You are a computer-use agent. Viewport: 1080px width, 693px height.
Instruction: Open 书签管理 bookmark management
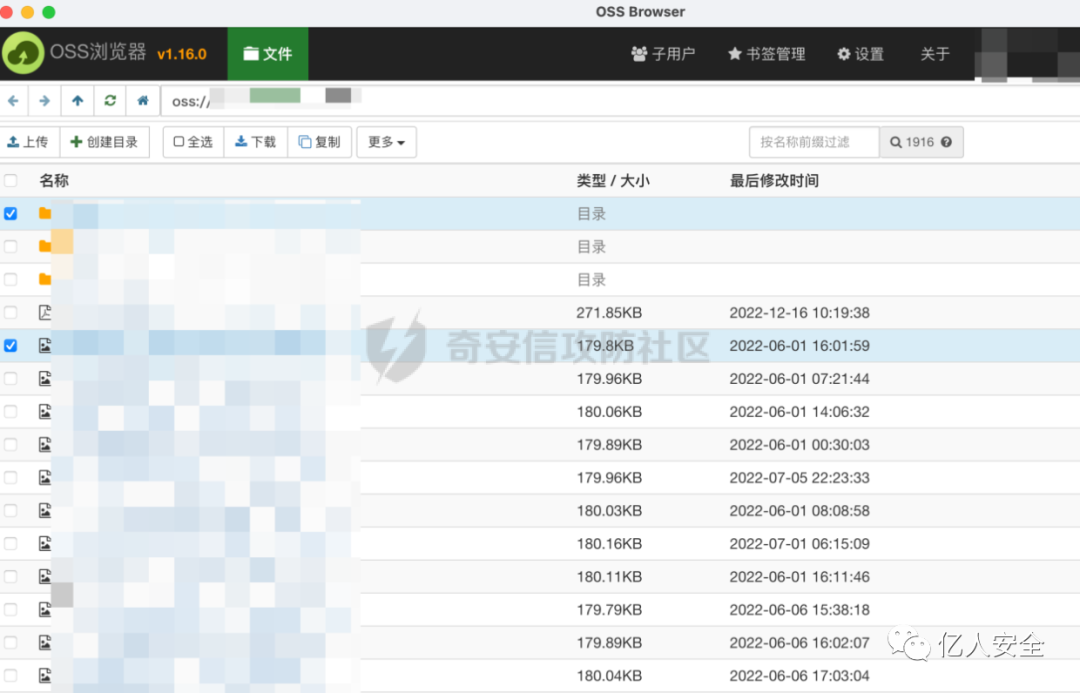point(767,54)
